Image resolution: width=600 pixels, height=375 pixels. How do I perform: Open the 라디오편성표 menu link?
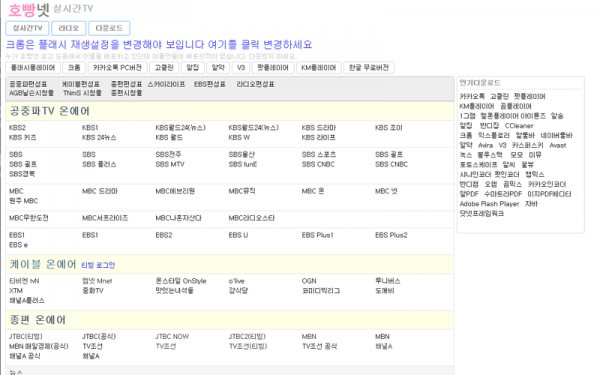[255, 84]
